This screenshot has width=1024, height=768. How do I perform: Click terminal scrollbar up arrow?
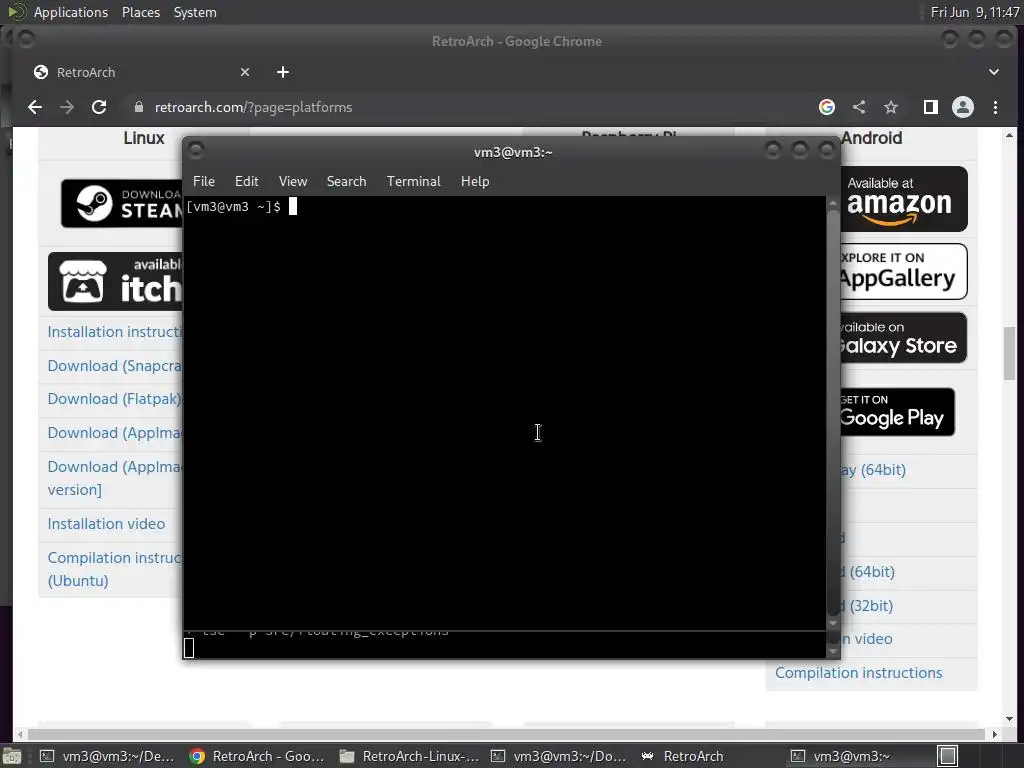[x=833, y=203]
